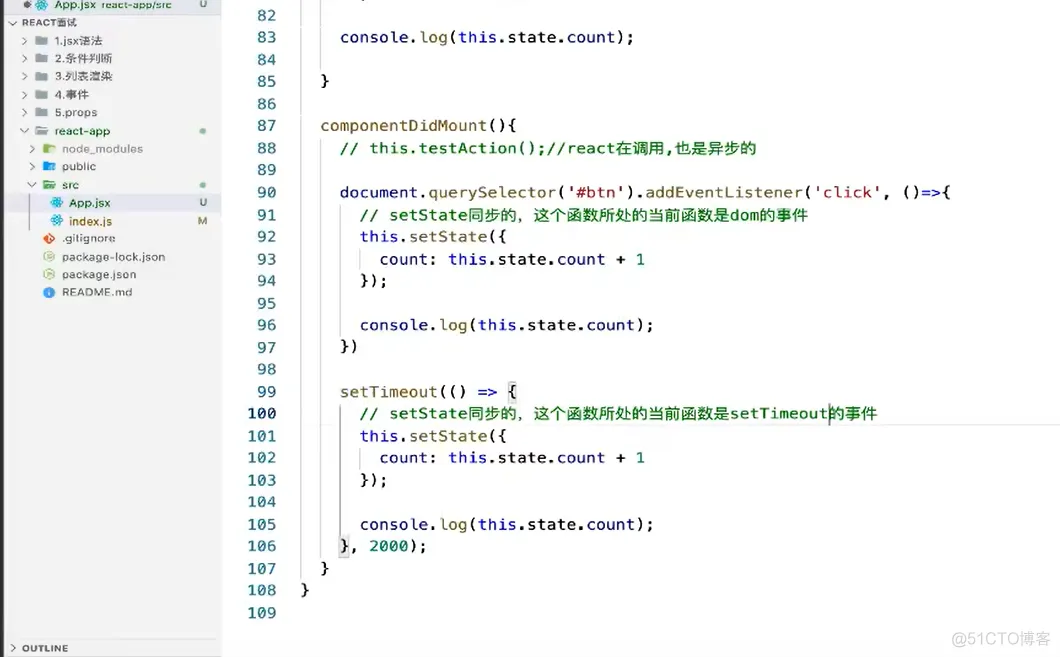Click the comment on line 100
The width and height of the screenshot is (1060, 657).
coord(618,414)
